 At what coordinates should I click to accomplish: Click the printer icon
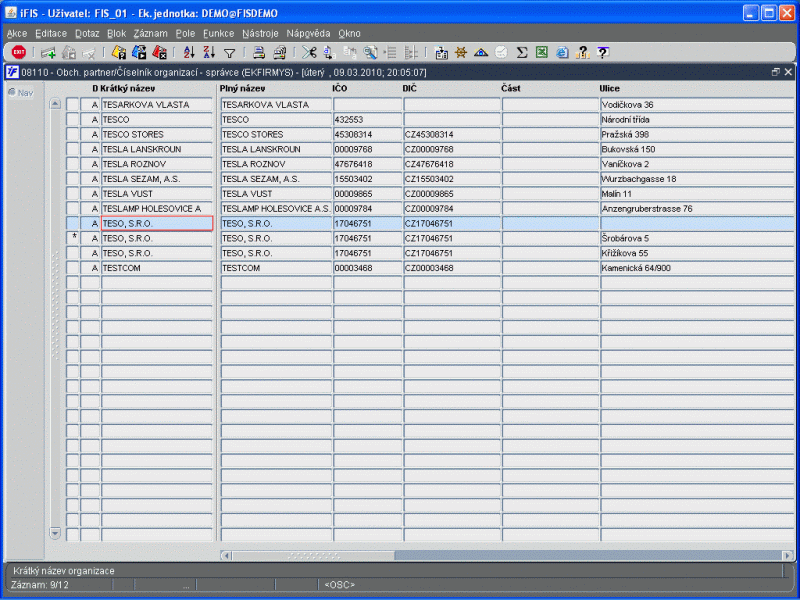click(259, 52)
